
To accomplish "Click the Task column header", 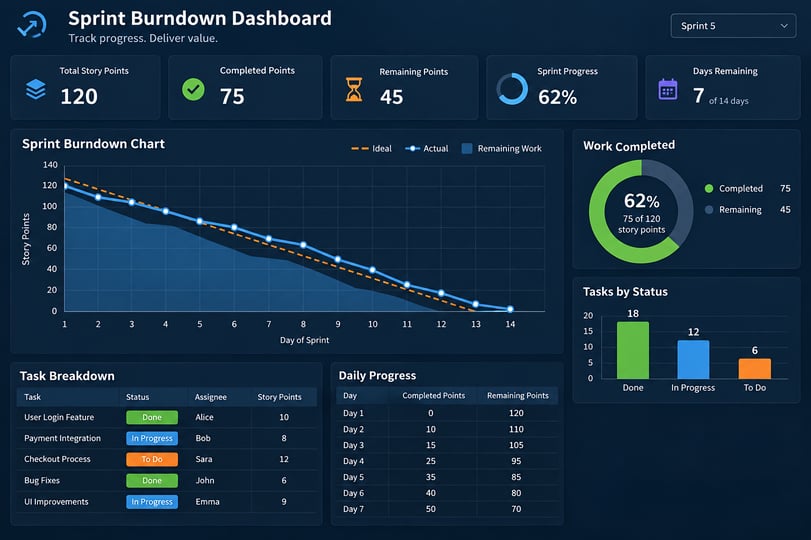I will tap(32, 397).
